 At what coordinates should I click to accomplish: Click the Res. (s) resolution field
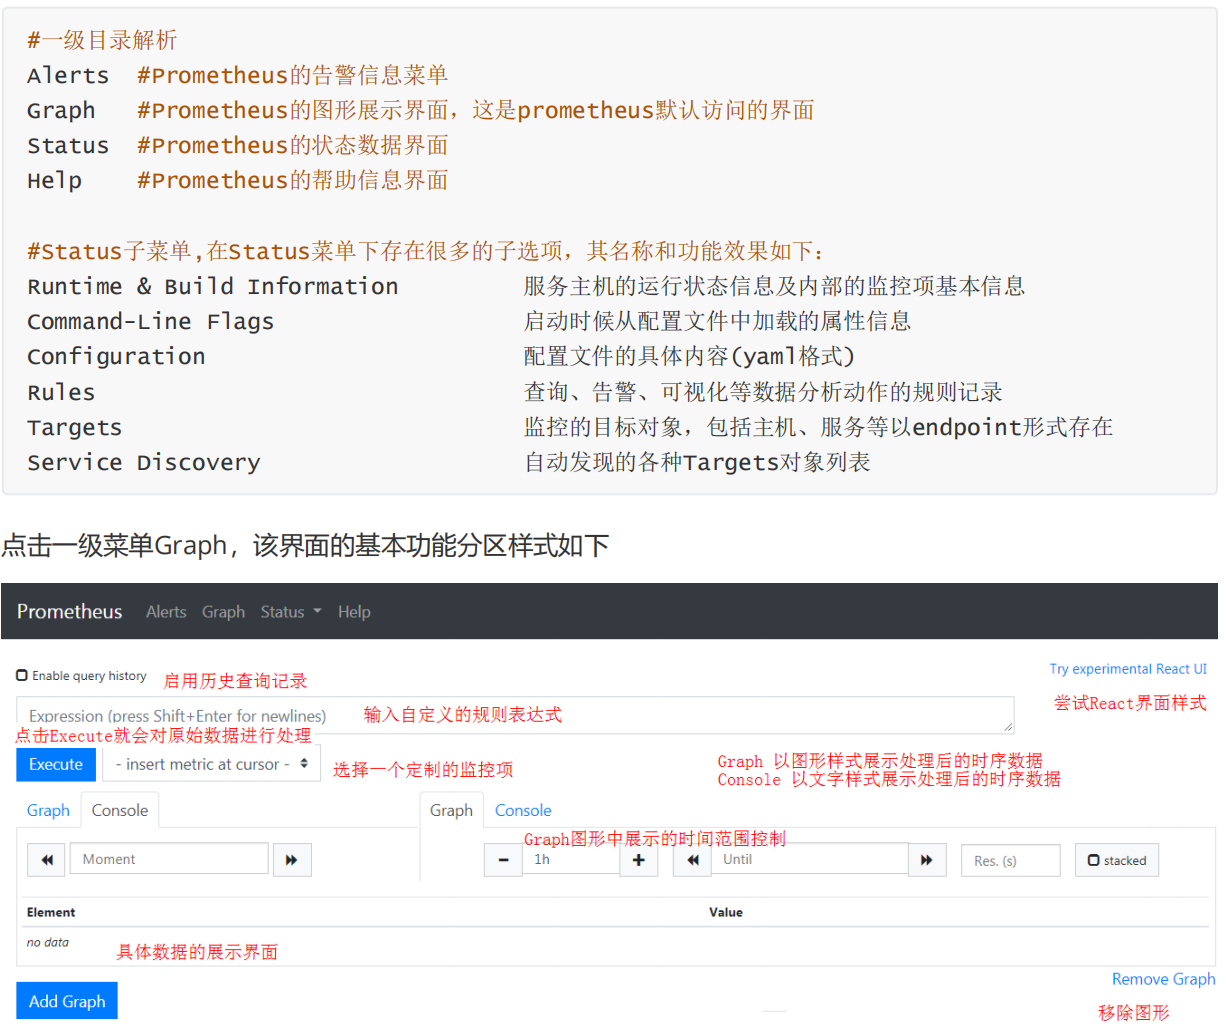click(1011, 860)
